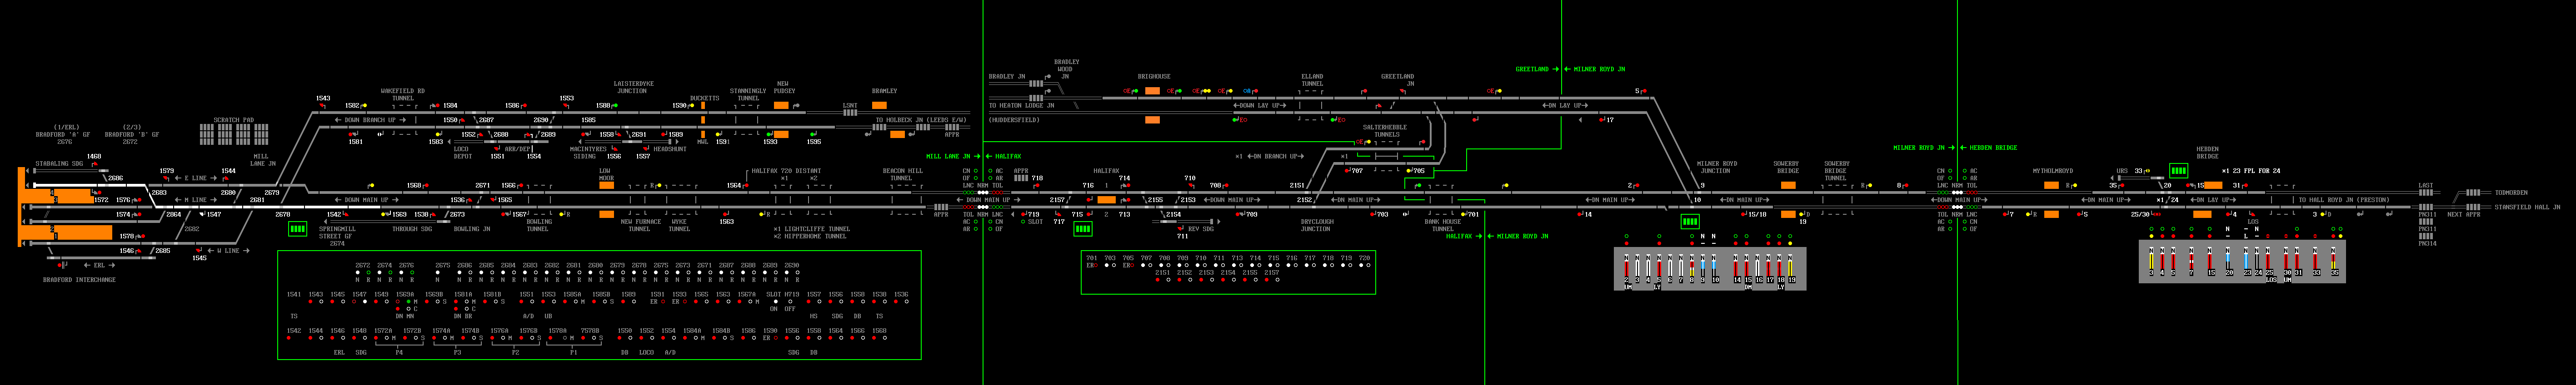Select yellow signal 705
This screenshot has height=385, width=2576.
coord(1409,171)
